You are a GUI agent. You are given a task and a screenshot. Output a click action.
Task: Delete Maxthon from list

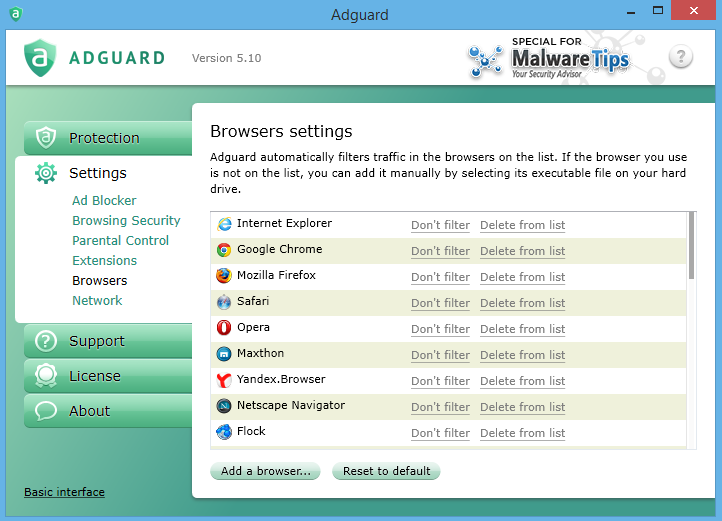click(x=523, y=355)
